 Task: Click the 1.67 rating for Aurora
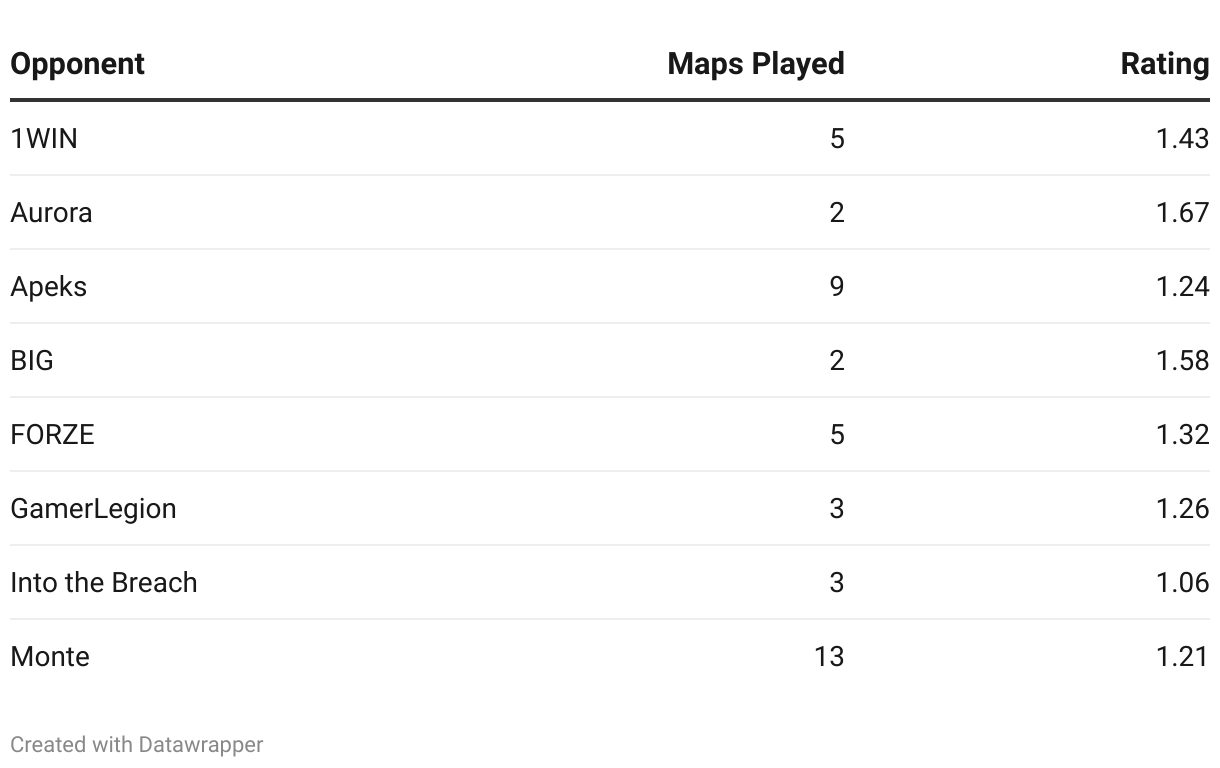[x=1182, y=212]
